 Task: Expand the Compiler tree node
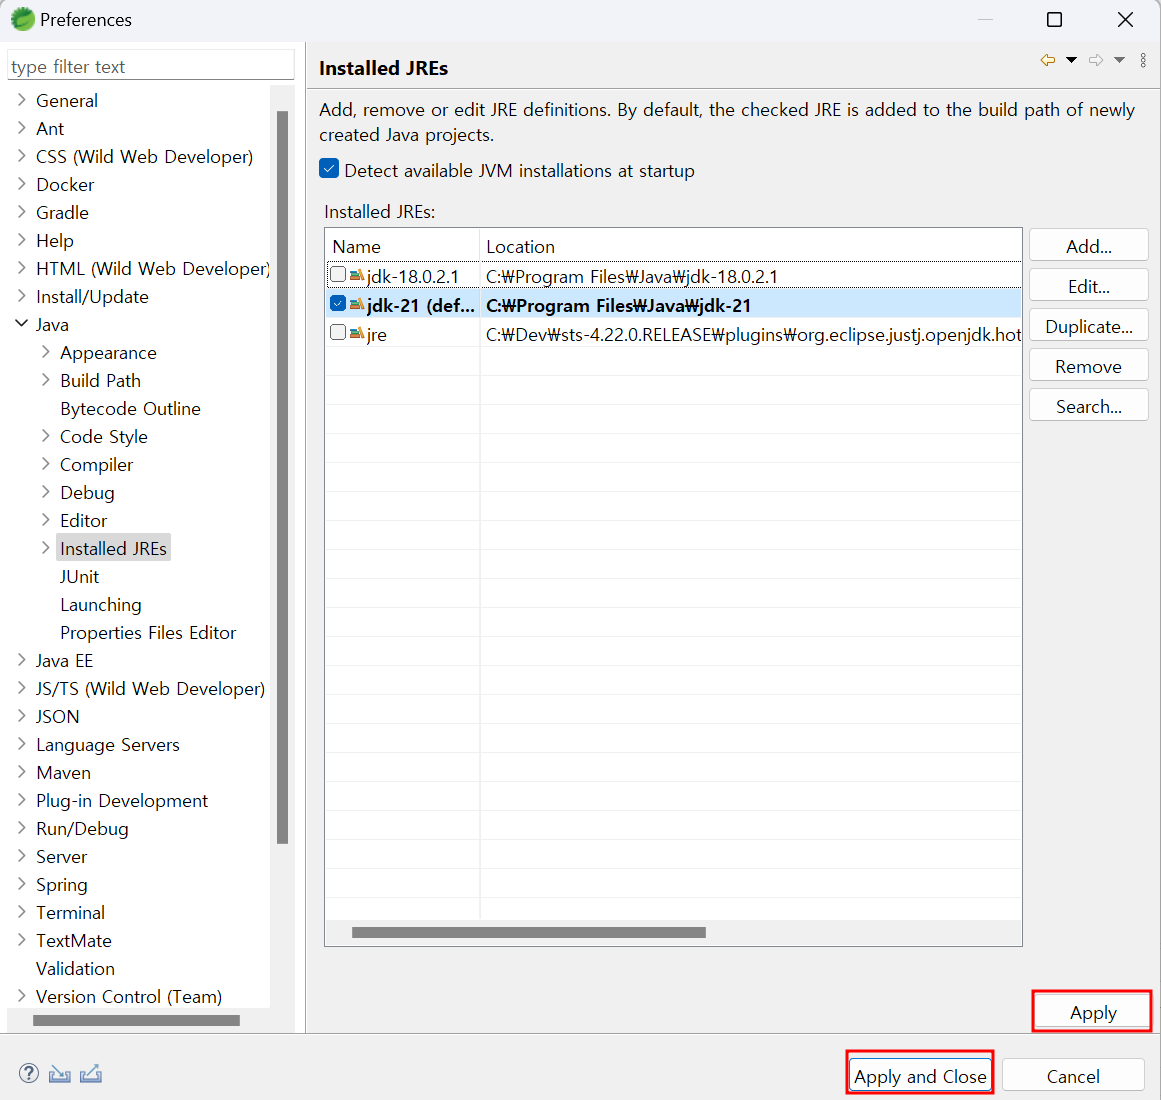[x=46, y=464]
